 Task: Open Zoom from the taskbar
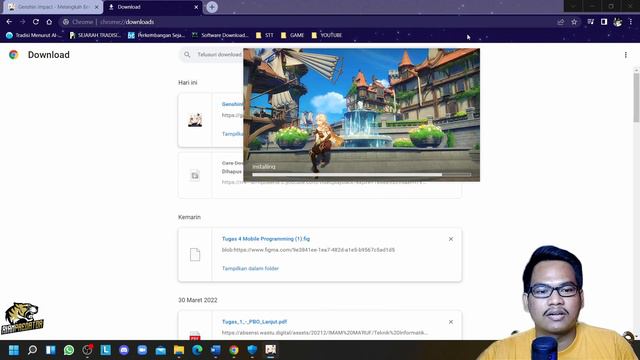(142, 350)
